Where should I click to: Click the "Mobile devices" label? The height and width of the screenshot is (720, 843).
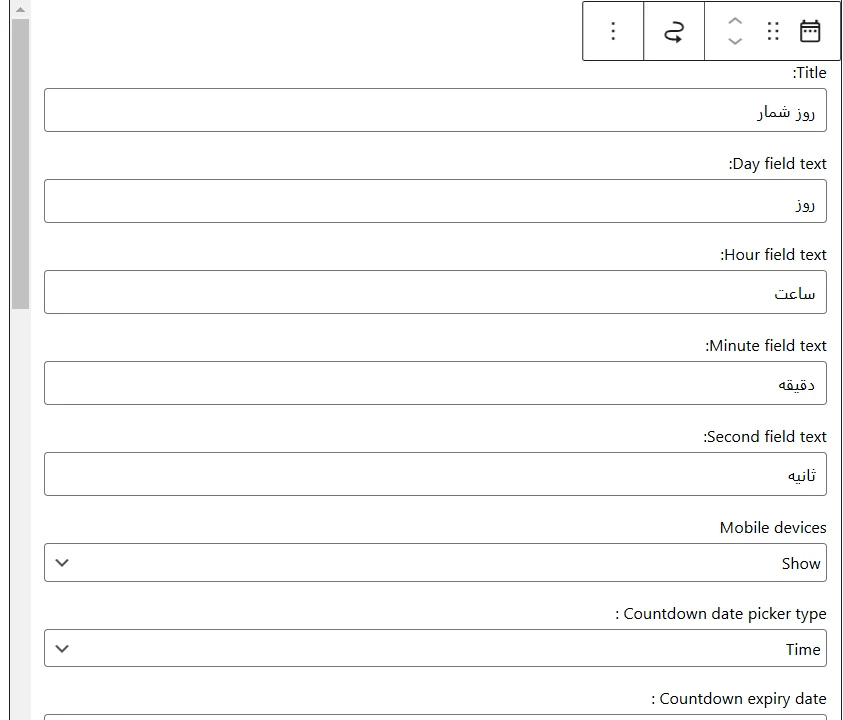pos(773,528)
